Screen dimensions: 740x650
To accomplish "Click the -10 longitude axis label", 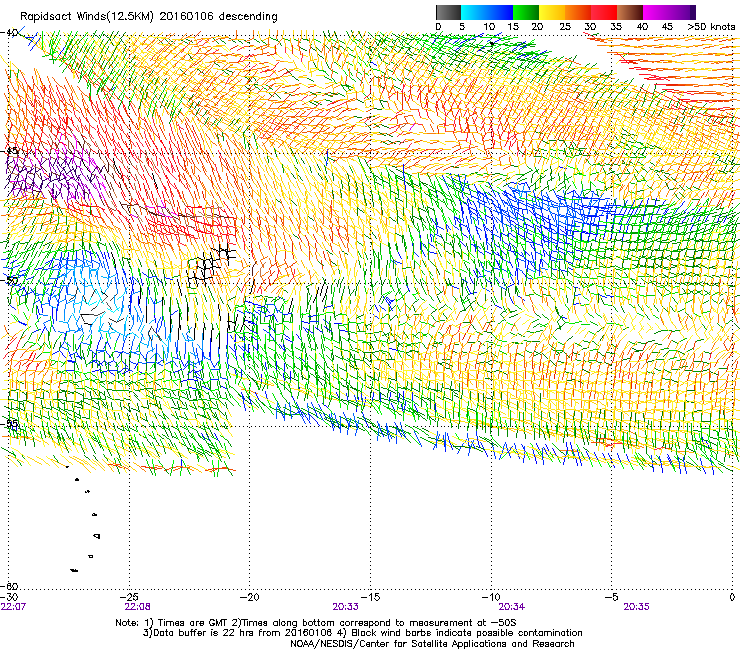I will pos(491,598).
